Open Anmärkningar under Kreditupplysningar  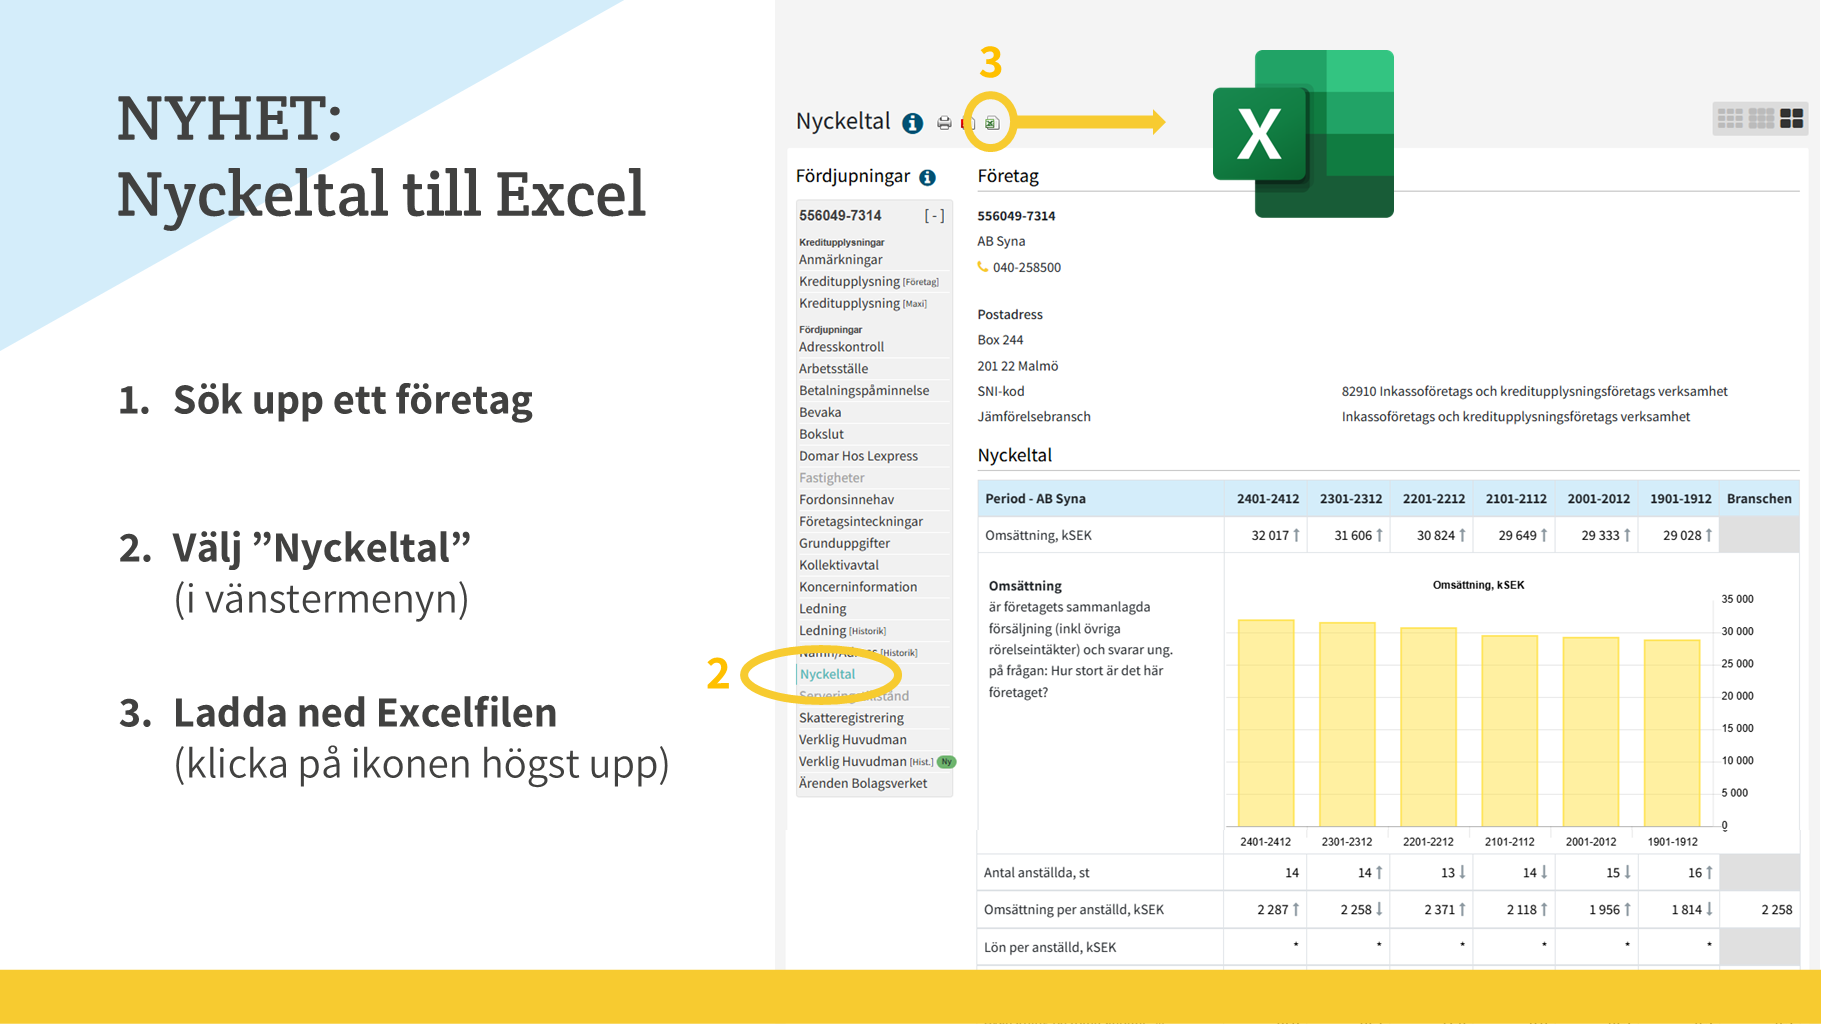tap(840, 260)
